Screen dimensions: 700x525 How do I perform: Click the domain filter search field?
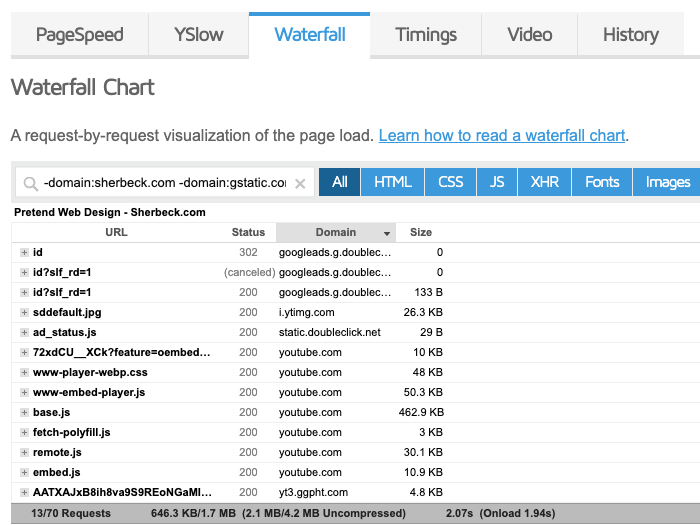(165, 183)
